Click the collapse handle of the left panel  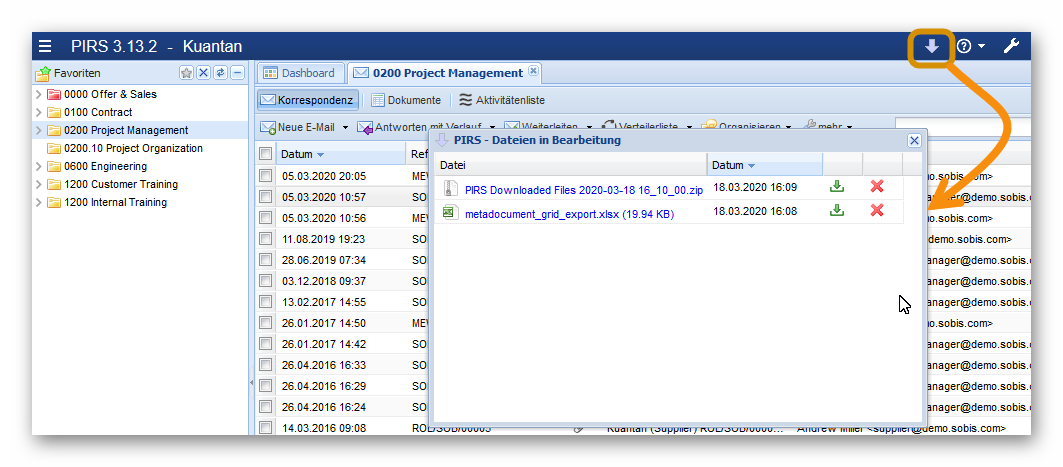252,383
